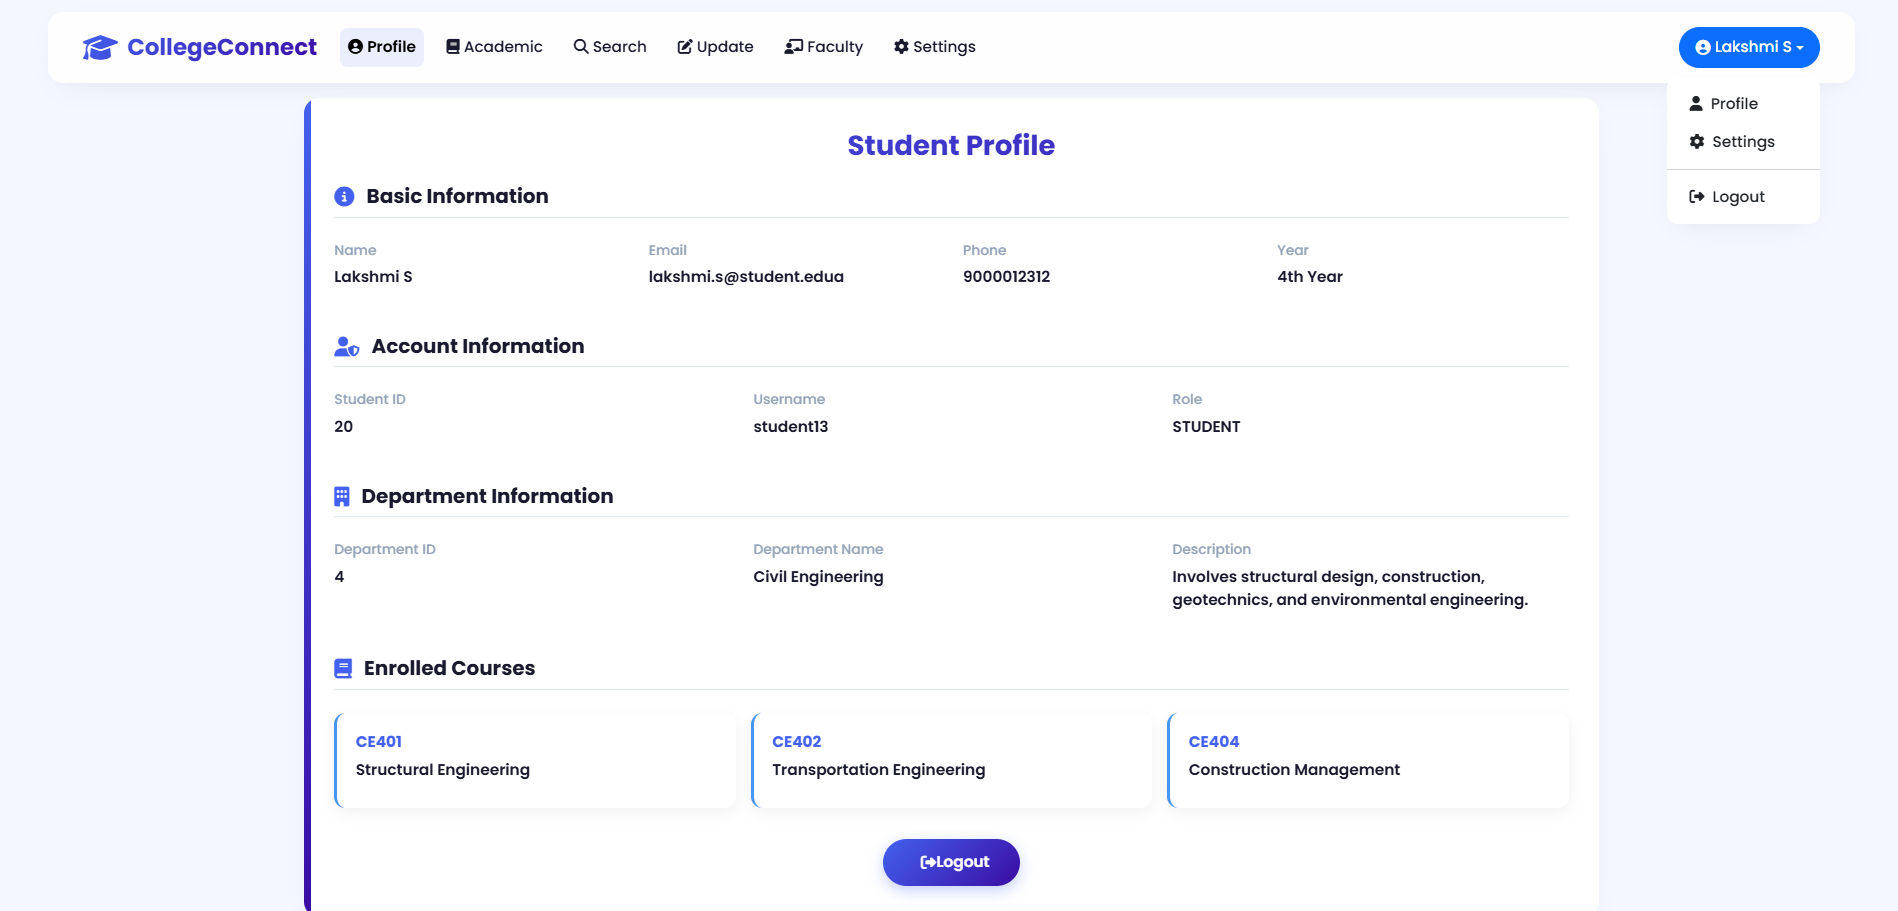Click the person icon beside dropdown Profile
Viewport: 1898px width, 911px height.
(x=1696, y=103)
